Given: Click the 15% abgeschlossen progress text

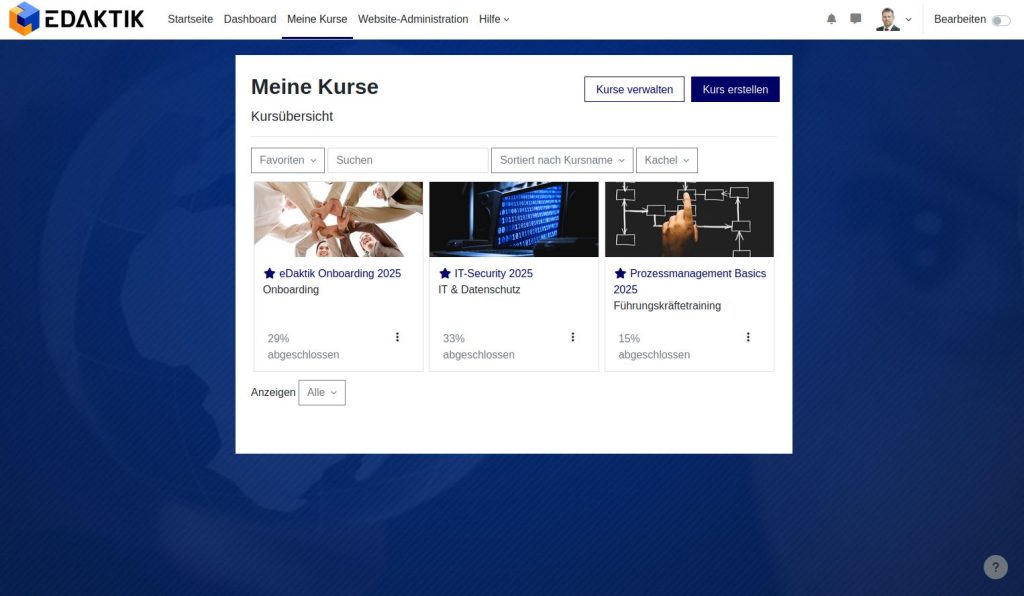Looking at the screenshot, I should [x=654, y=347].
